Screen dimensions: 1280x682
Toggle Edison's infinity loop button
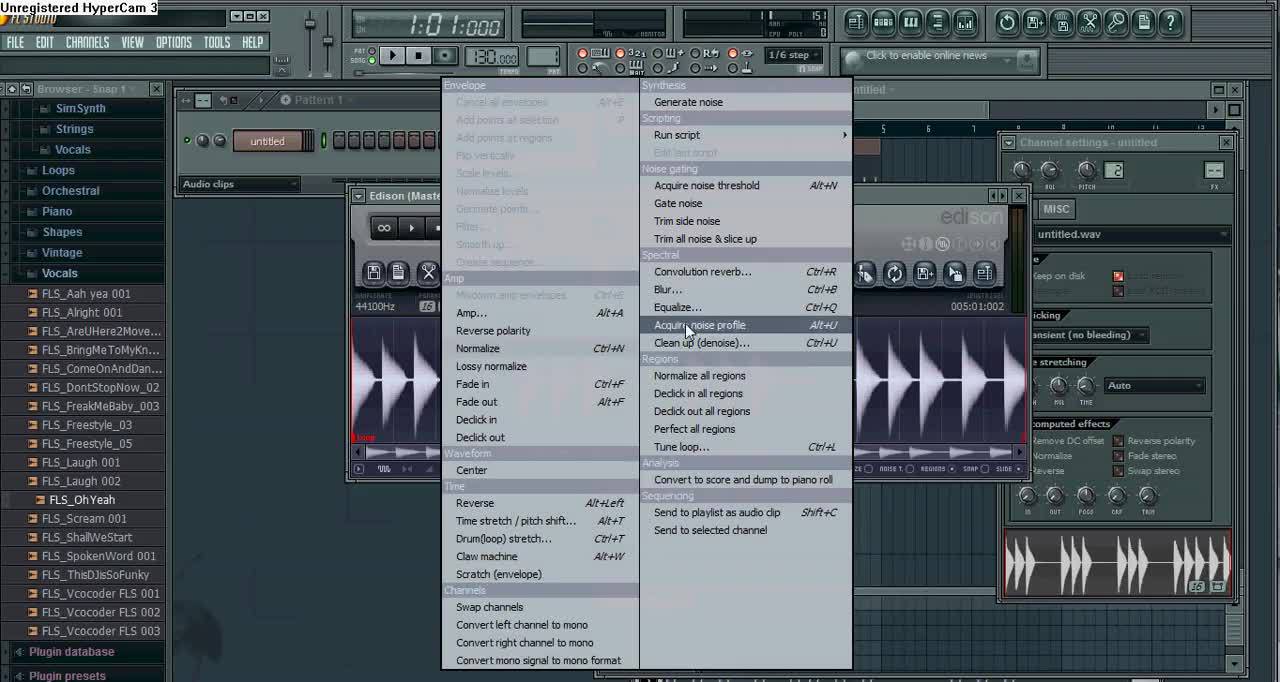(383, 228)
